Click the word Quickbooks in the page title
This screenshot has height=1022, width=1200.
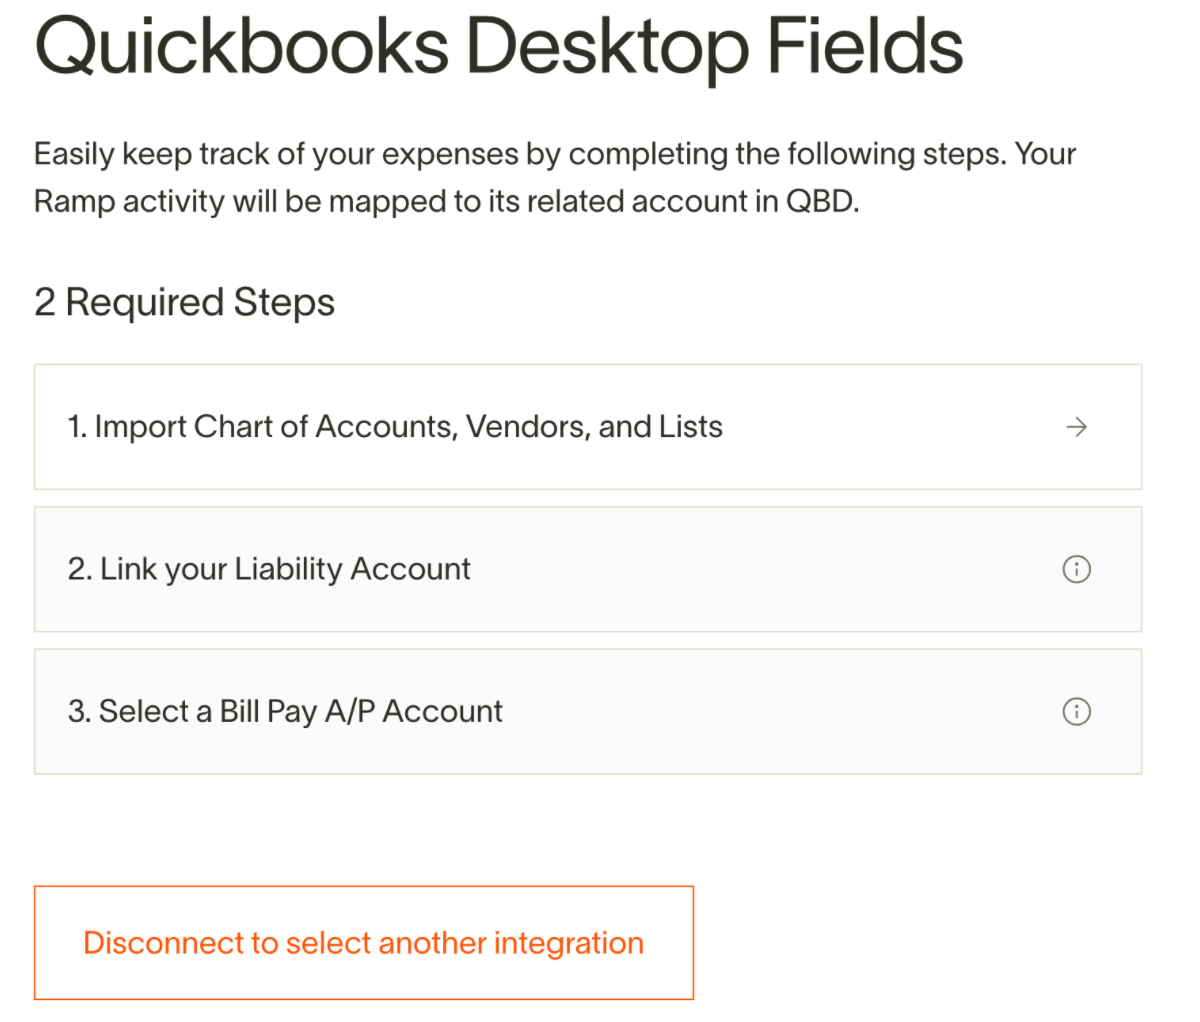pyautogui.click(x=242, y=47)
